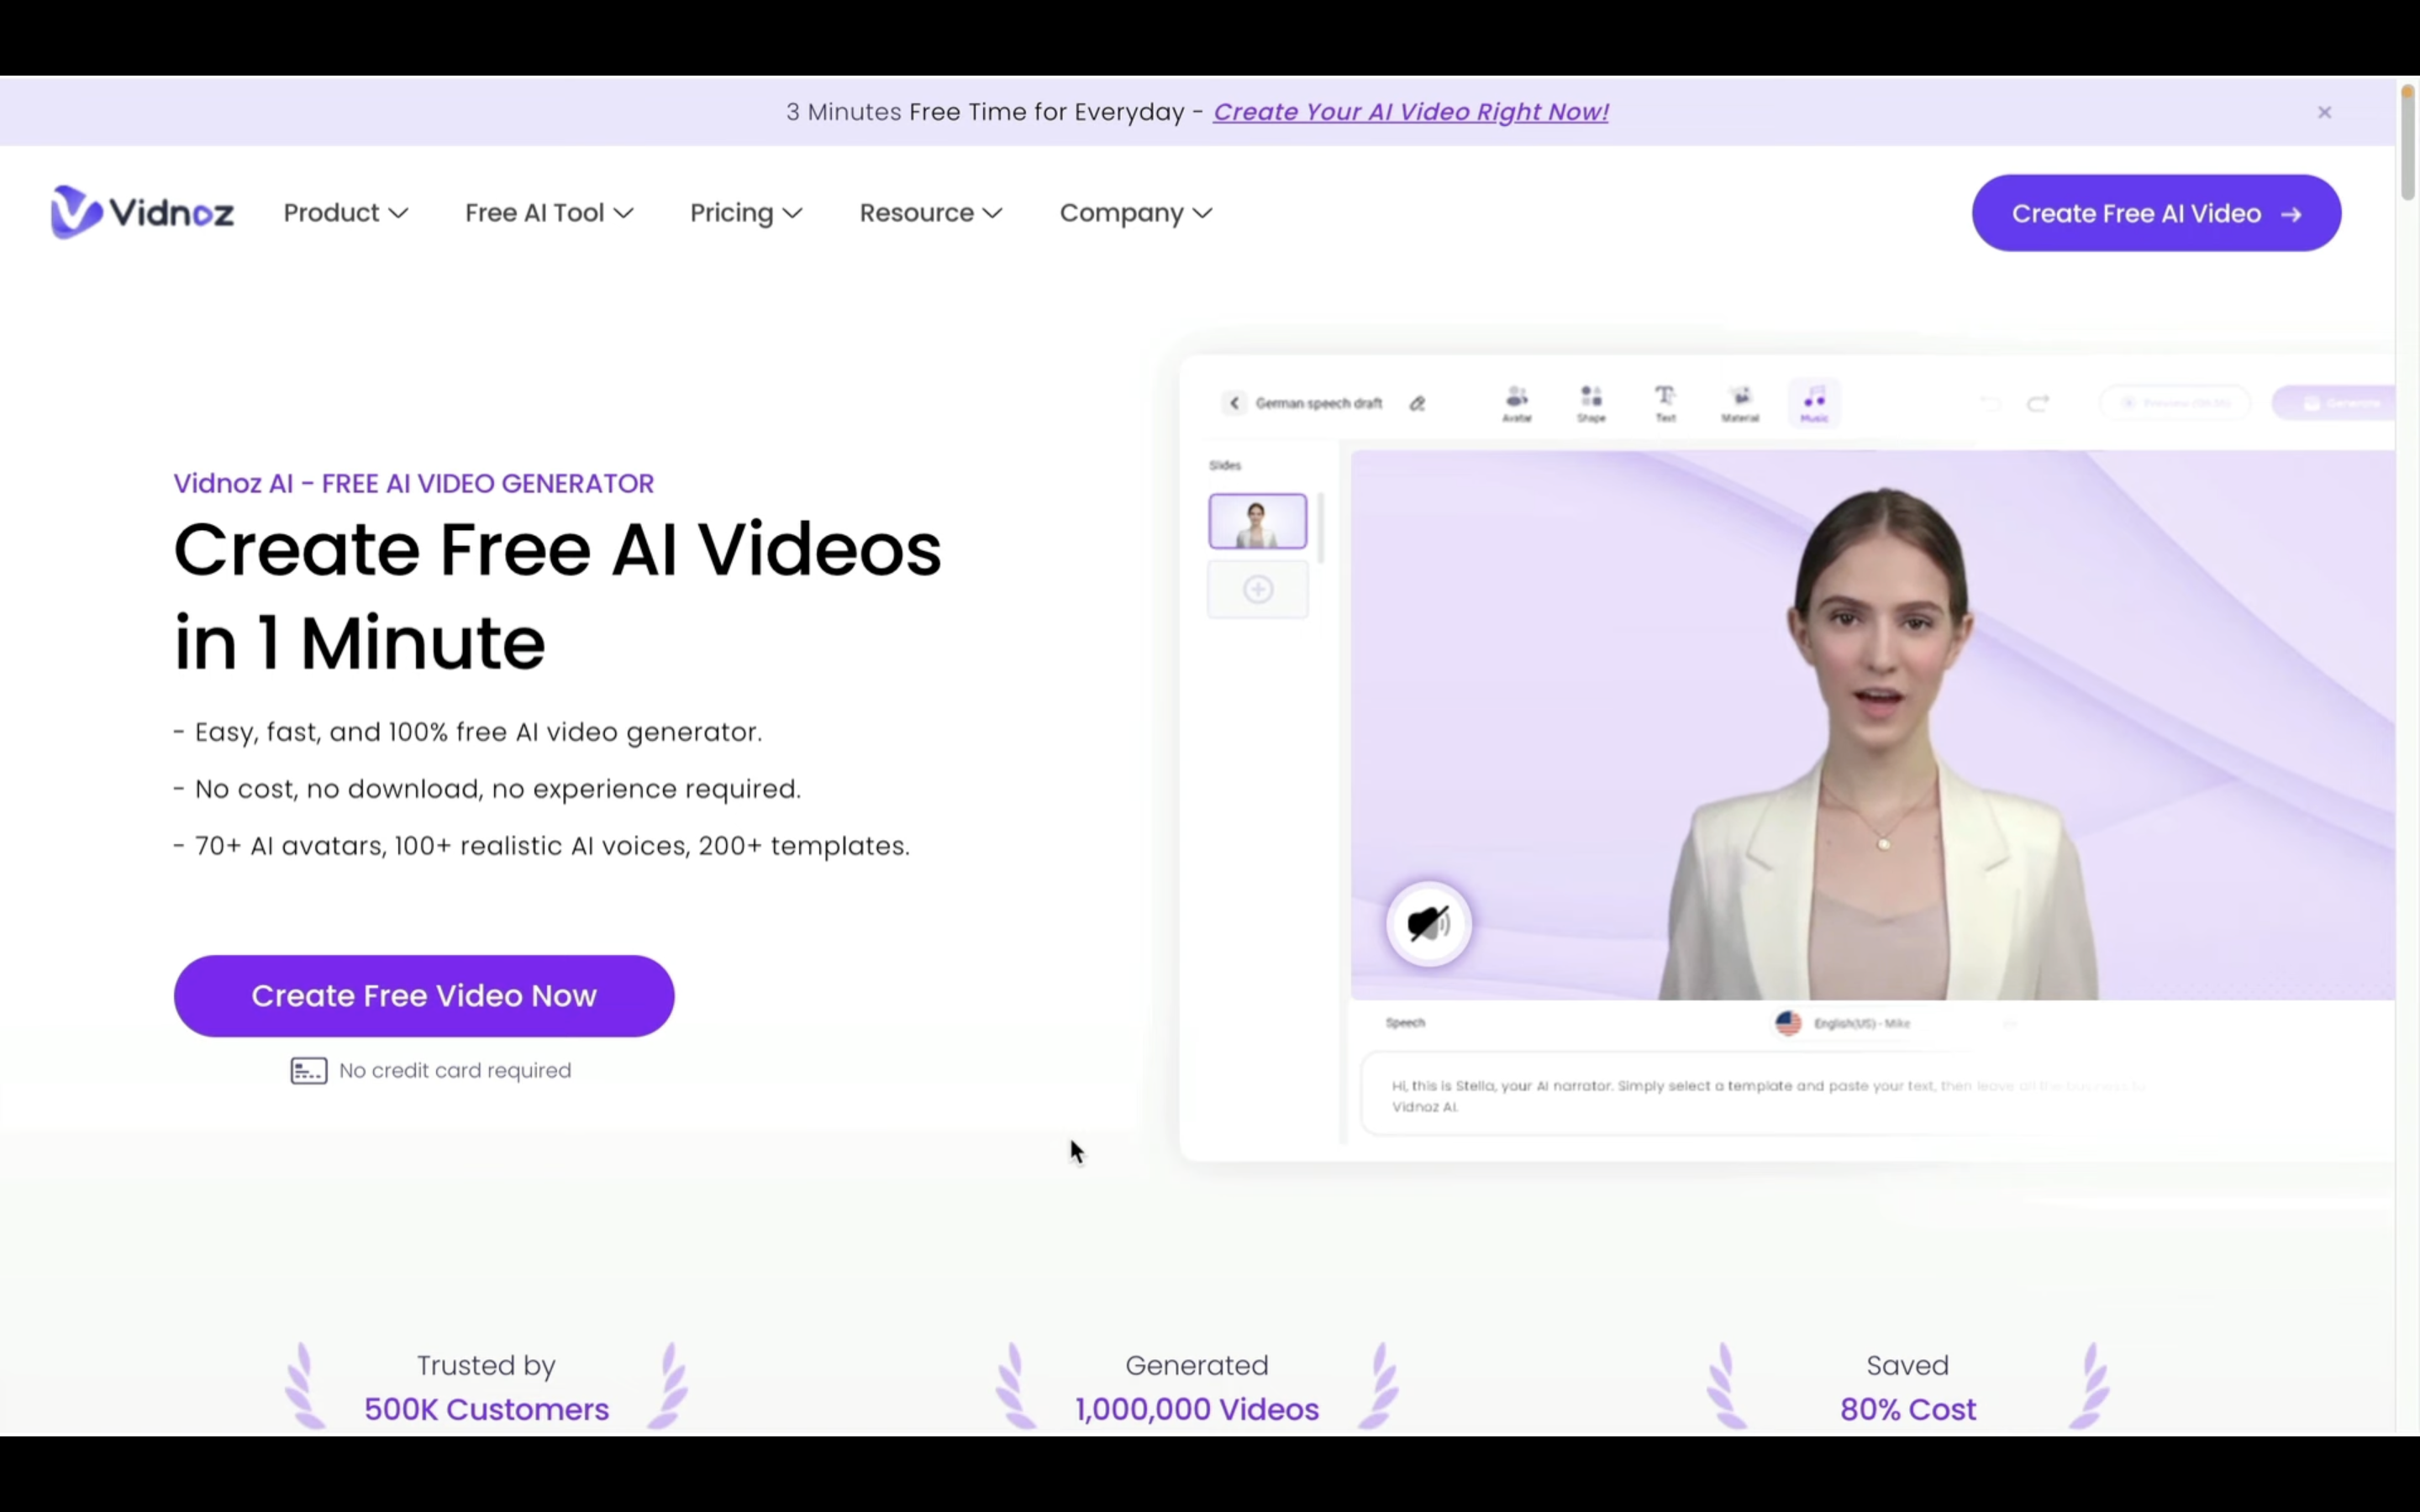Click the German speech draft title
Image resolution: width=2420 pixels, height=1512 pixels.
[x=1318, y=403]
